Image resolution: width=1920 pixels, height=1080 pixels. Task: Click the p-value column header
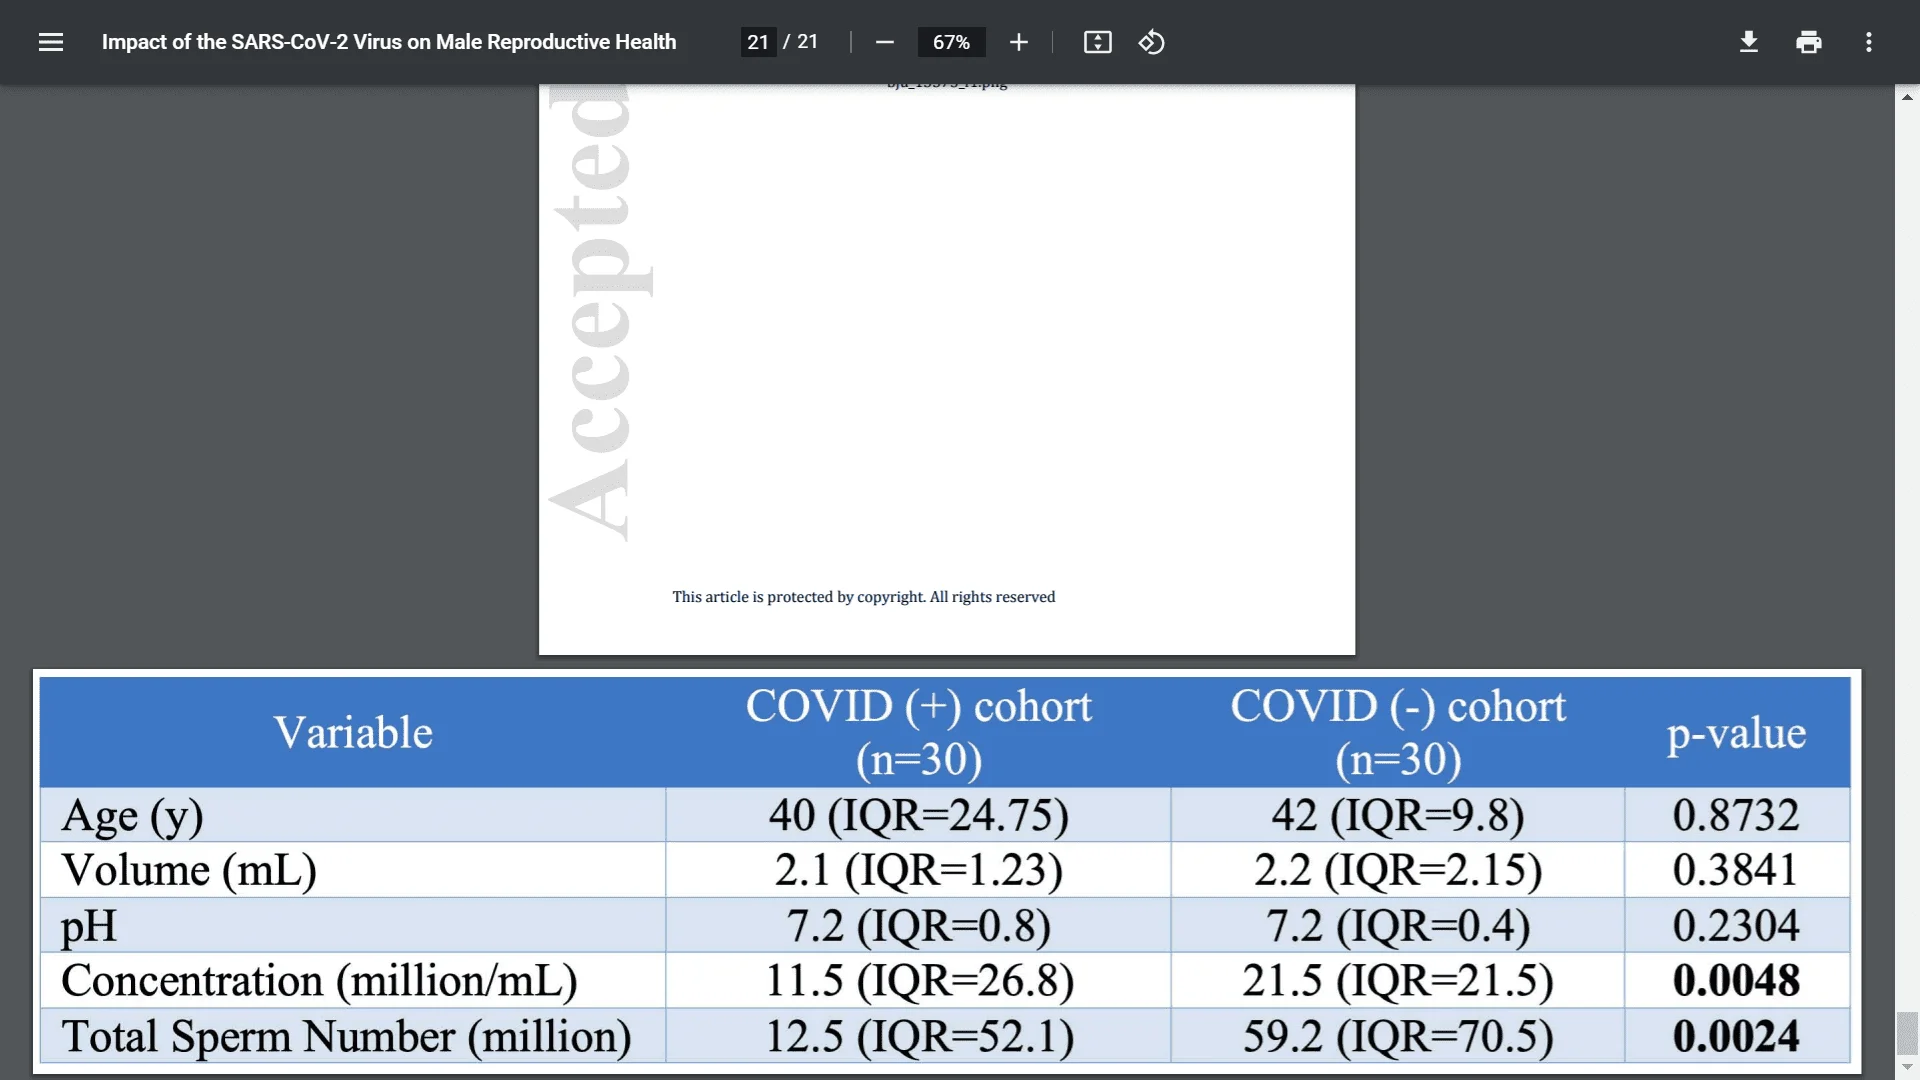click(x=1736, y=733)
